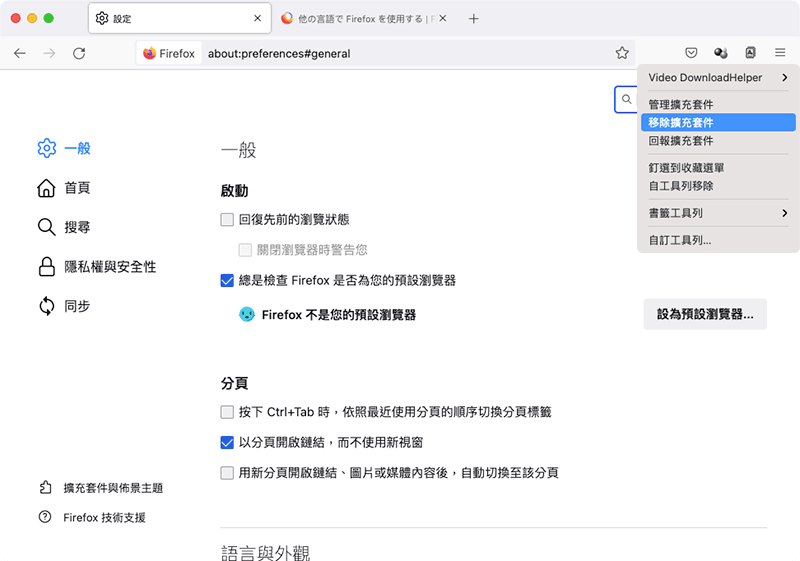Toggle 關閉瀏覽器時警告您 checkbox
This screenshot has height=561, width=800.
click(245, 250)
